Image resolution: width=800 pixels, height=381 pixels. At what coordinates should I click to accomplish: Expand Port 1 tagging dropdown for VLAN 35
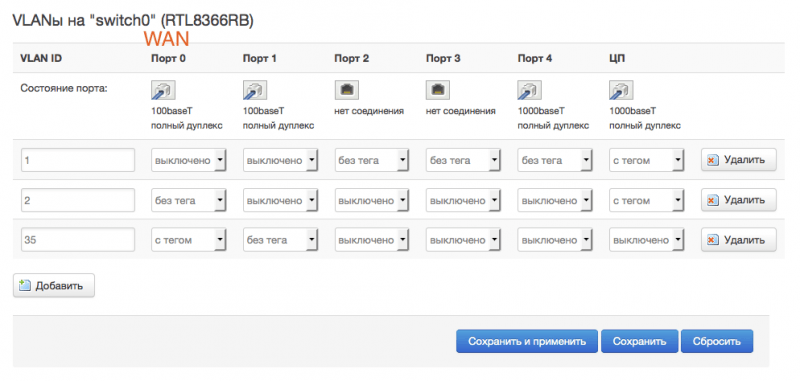coord(280,240)
